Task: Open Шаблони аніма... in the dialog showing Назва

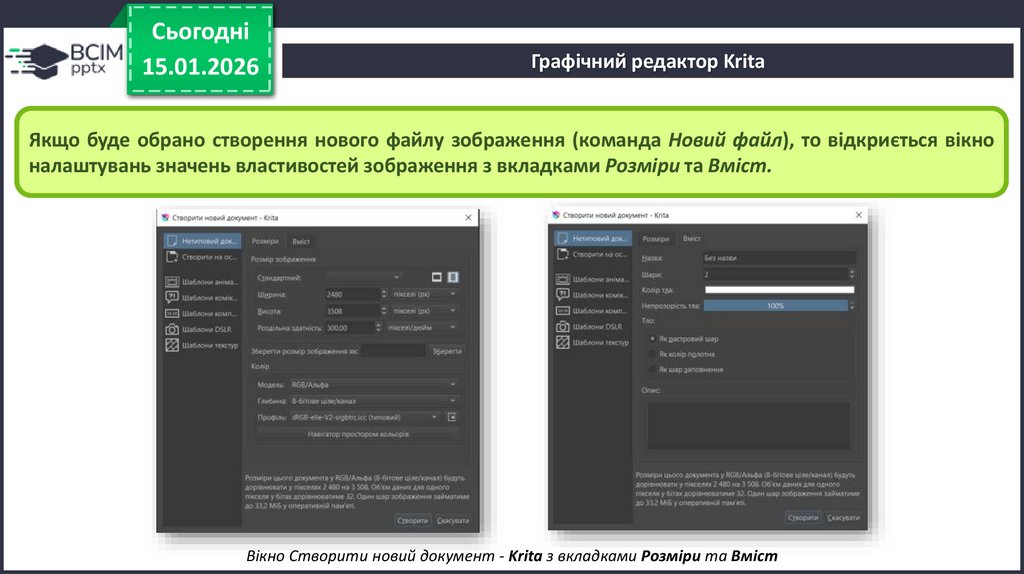Action: click(x=593, y=279)
